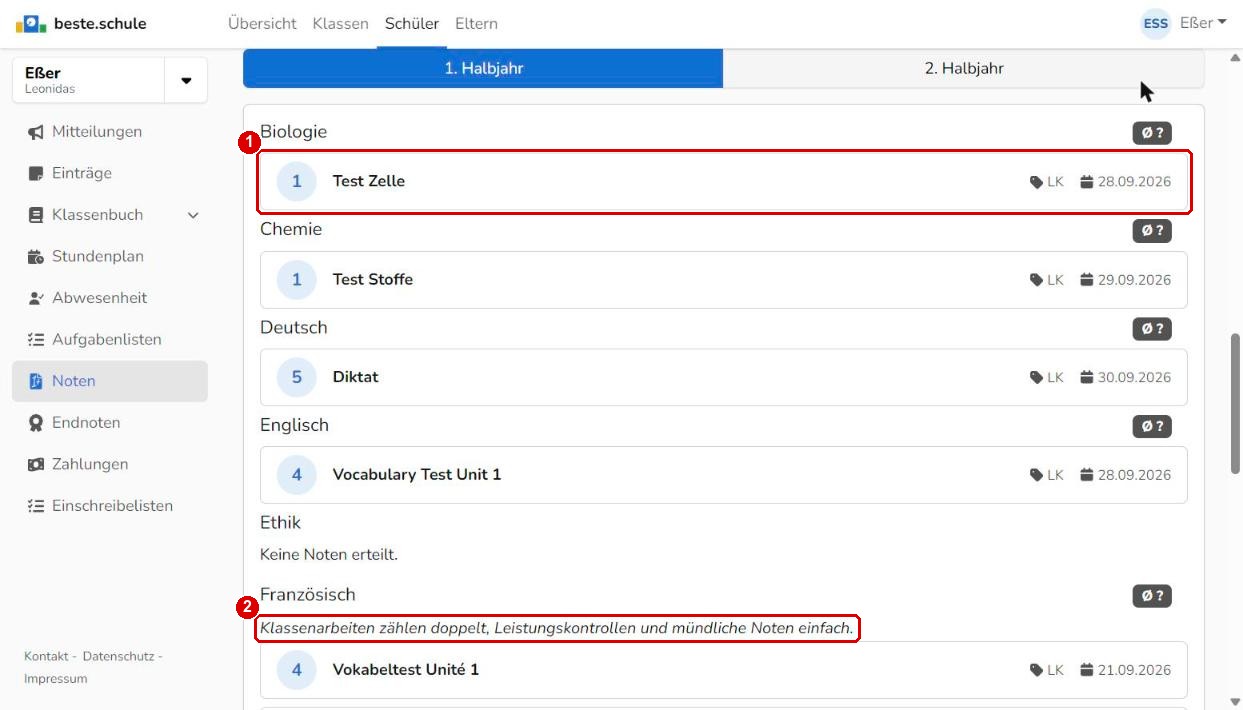The height and width of the screenshot is (710, 1243).
Task: Click the Klassenbuch book icon
Action: pyautogui.click(x=36, y=215)
